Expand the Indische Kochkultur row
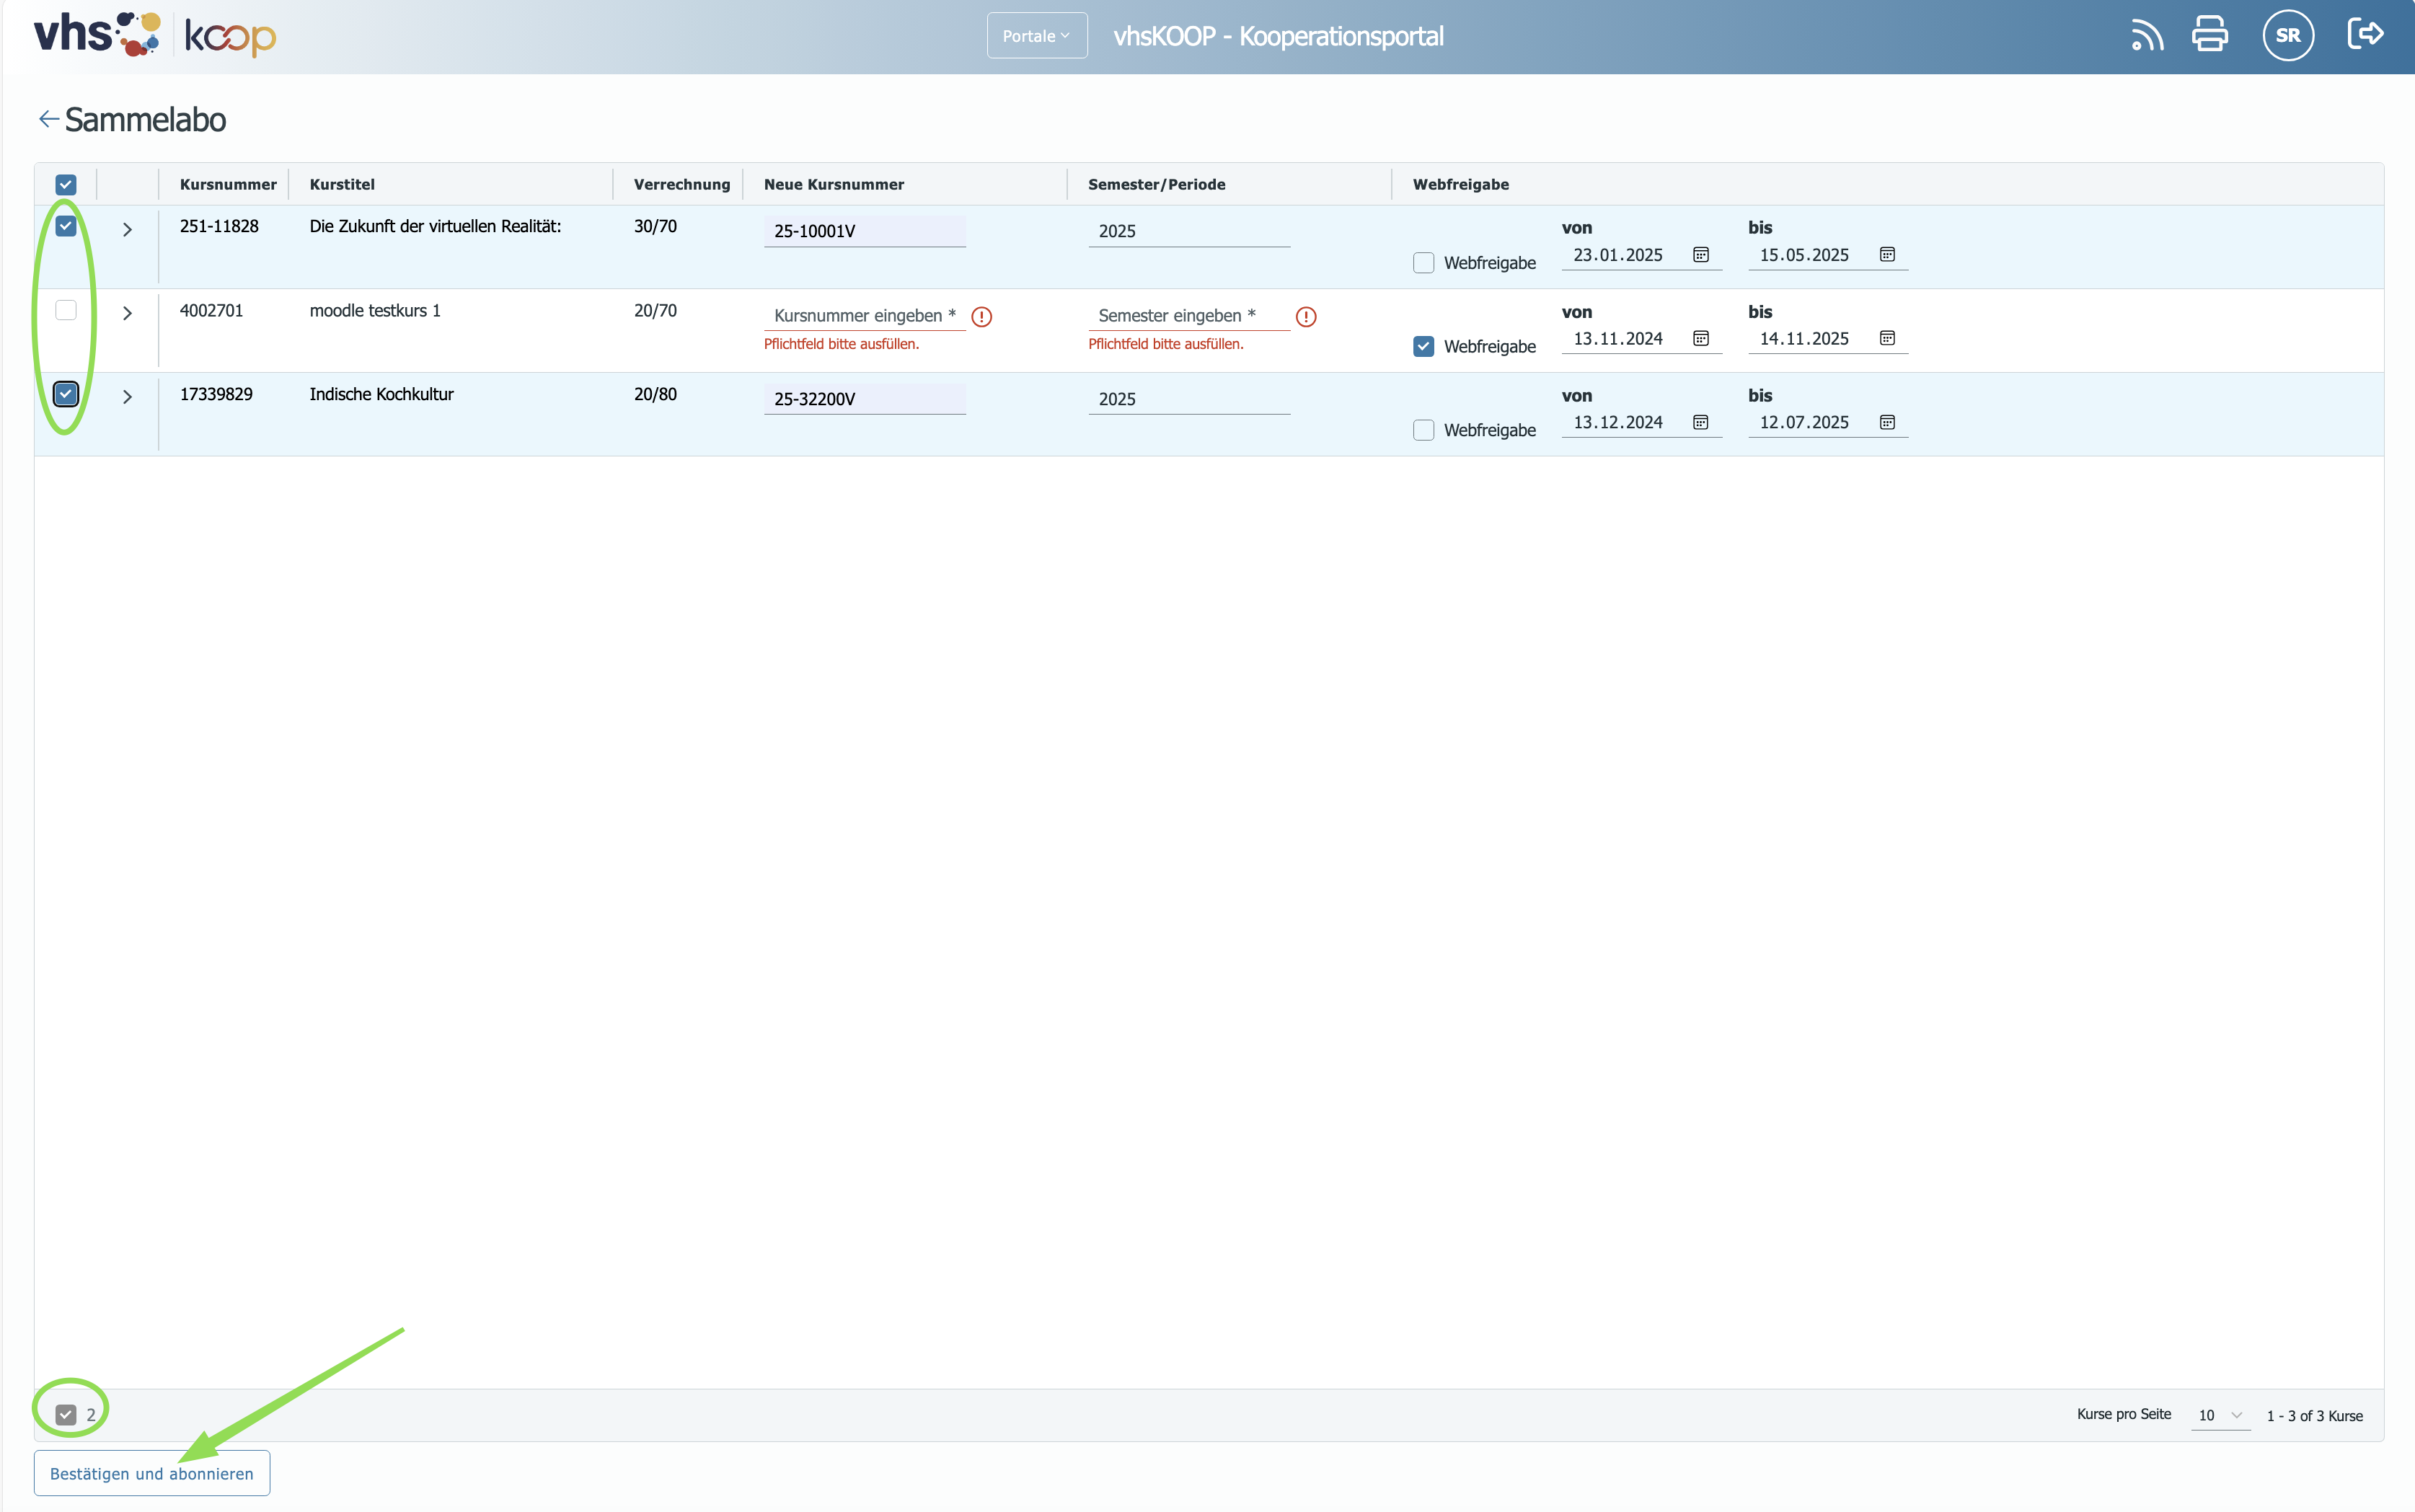Screen dimensions: 2415x1512 [127, 397]
